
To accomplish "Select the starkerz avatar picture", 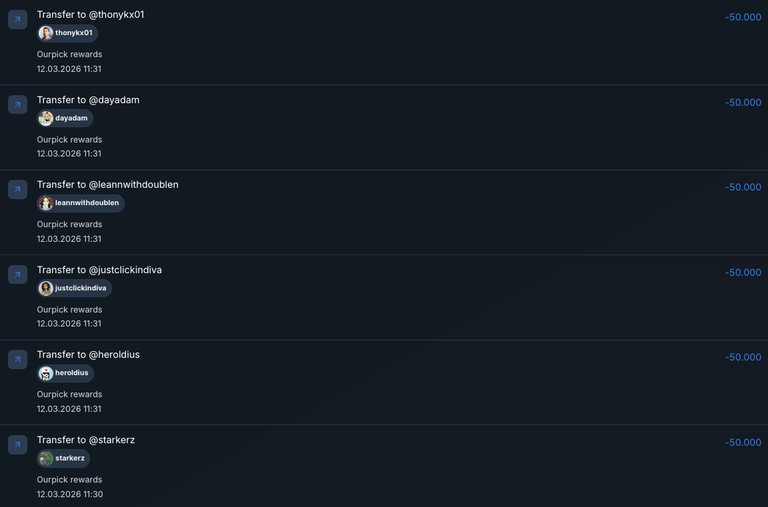I will [46, 458].
